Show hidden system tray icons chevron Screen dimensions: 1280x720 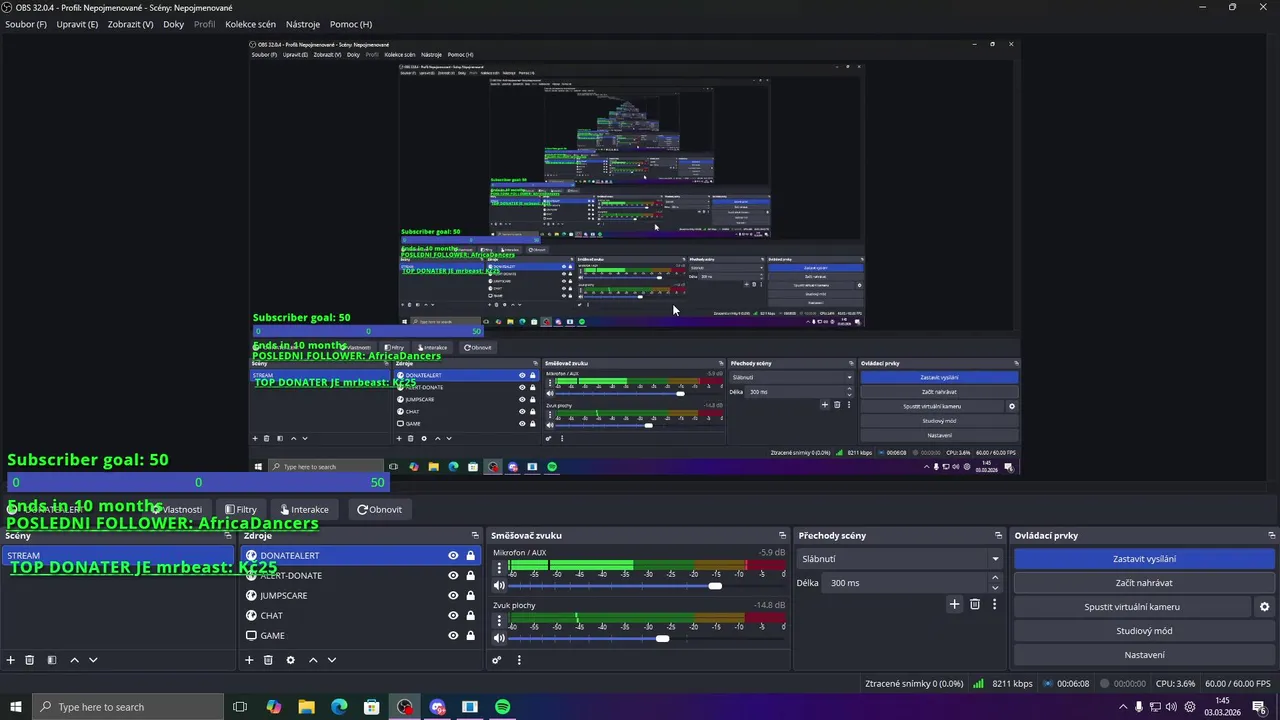[x=1123, y=707]
